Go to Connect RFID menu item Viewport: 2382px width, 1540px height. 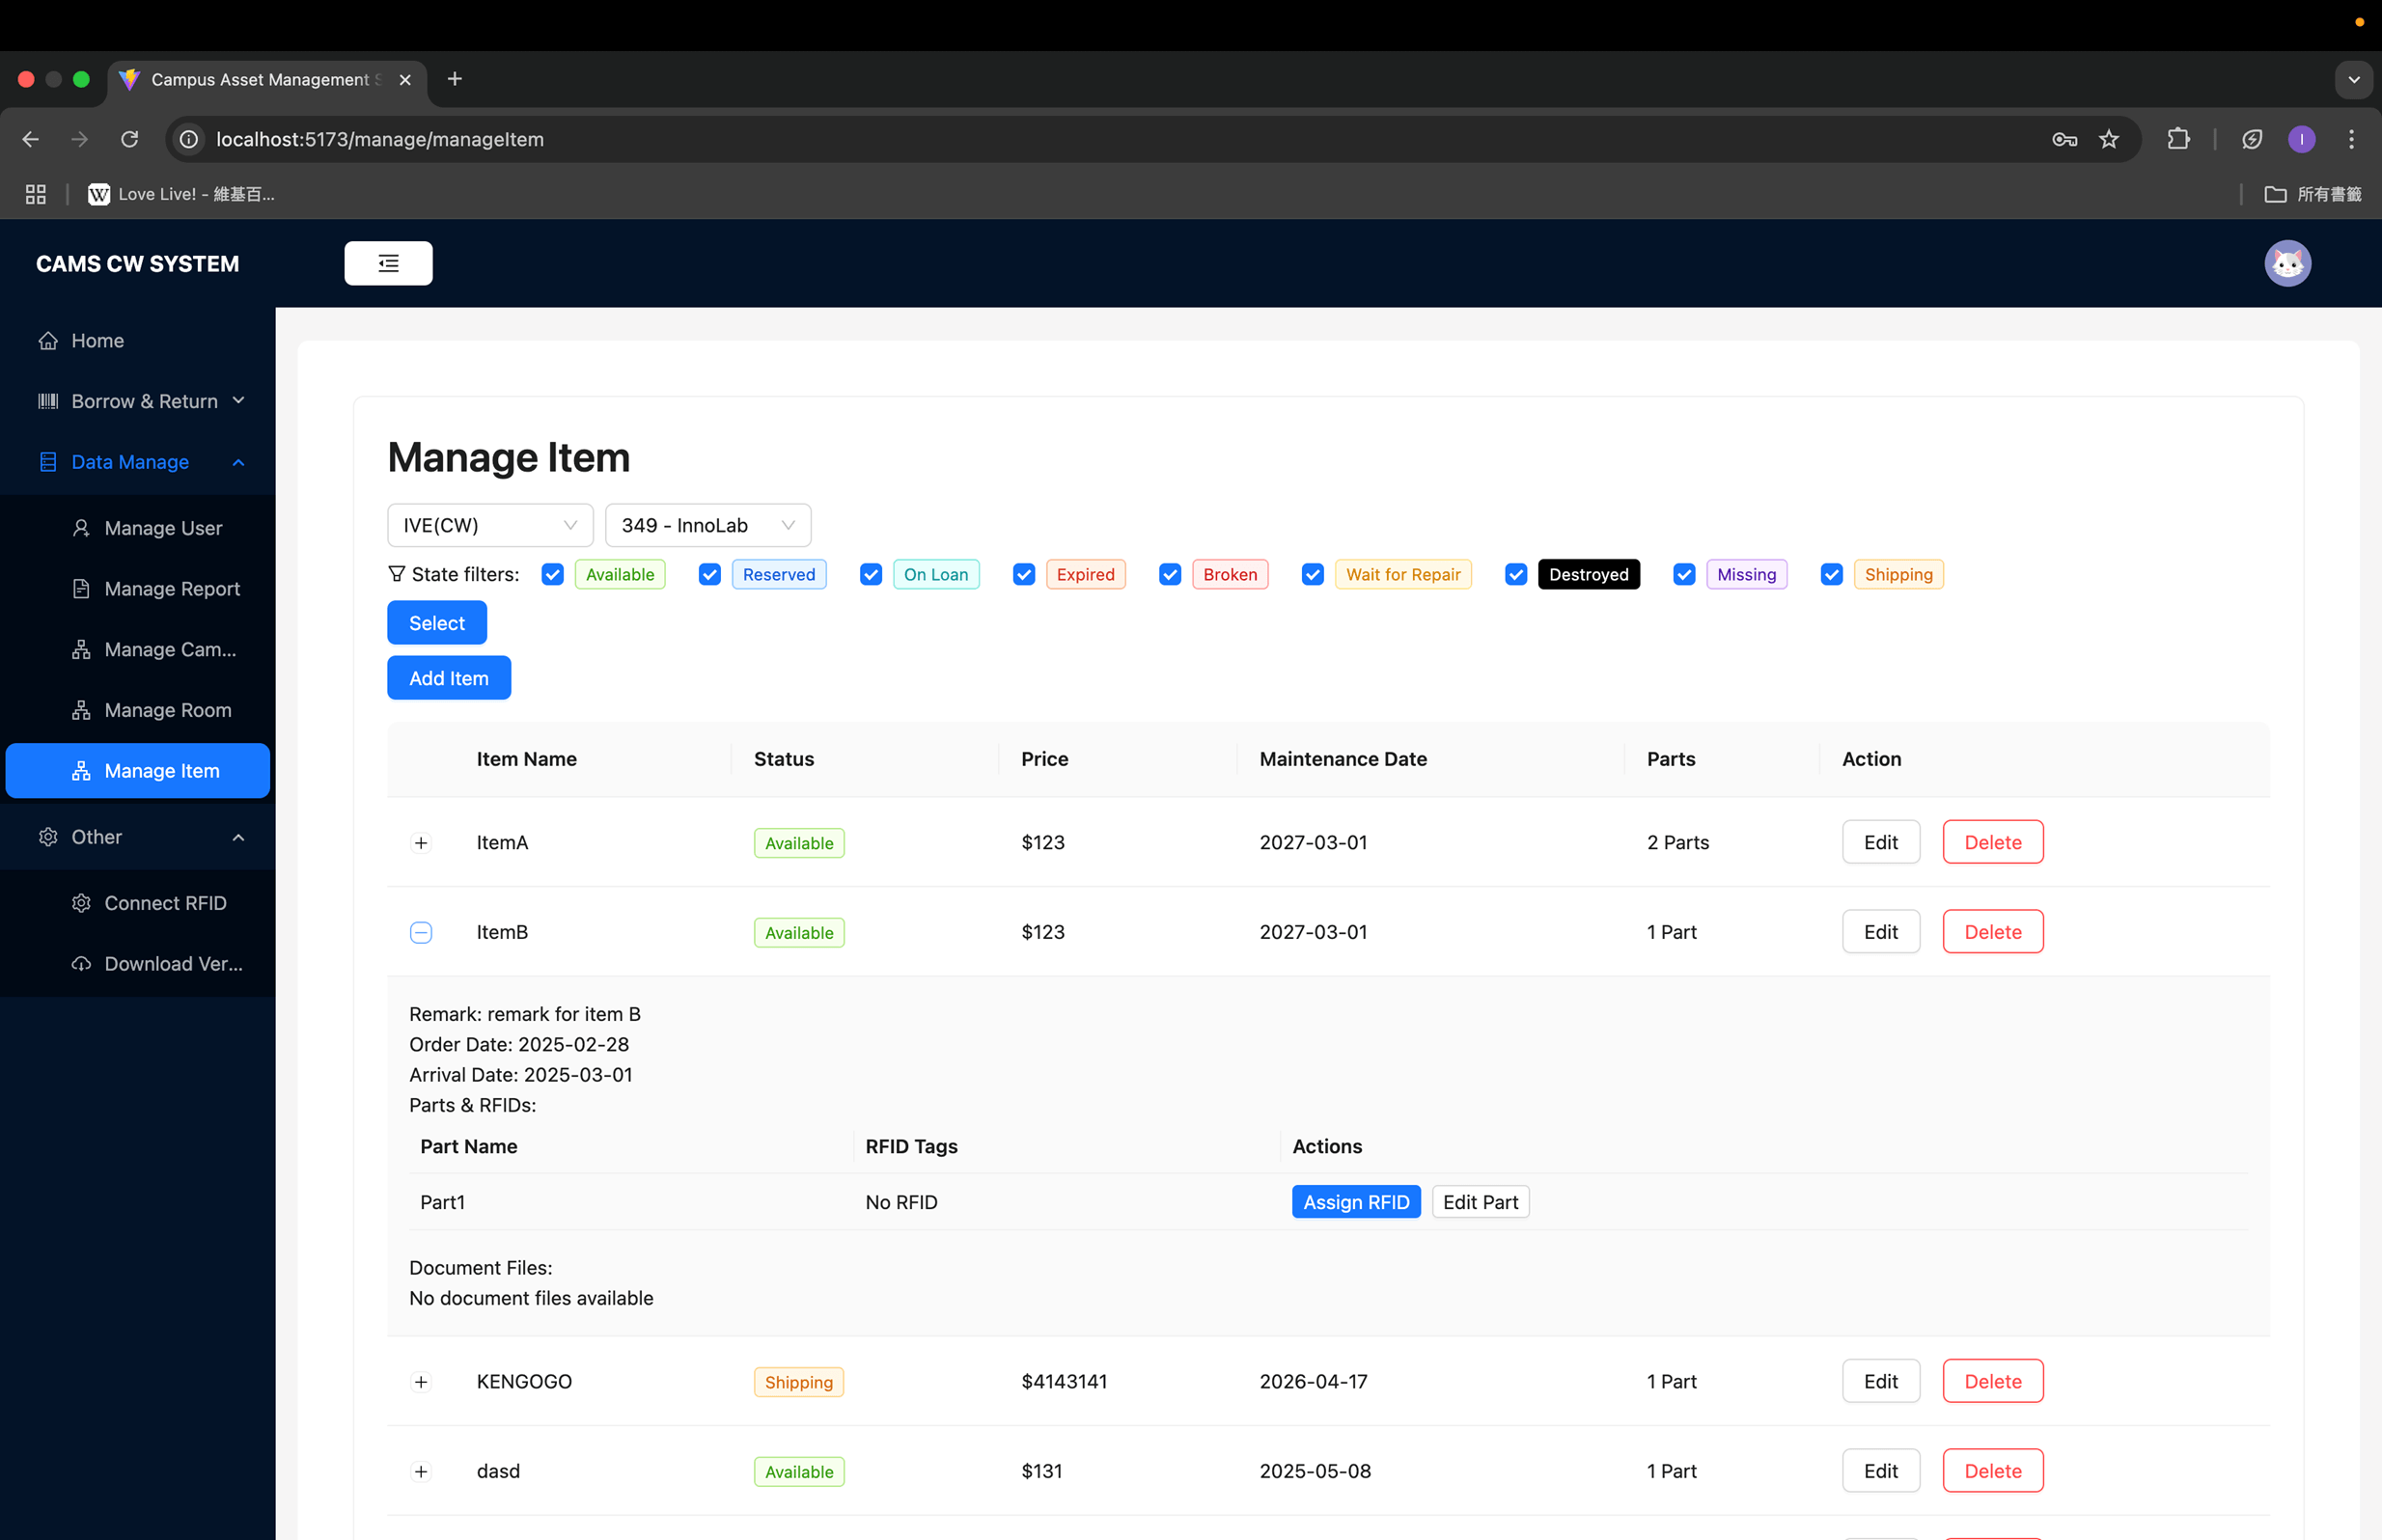click(165, 903)
